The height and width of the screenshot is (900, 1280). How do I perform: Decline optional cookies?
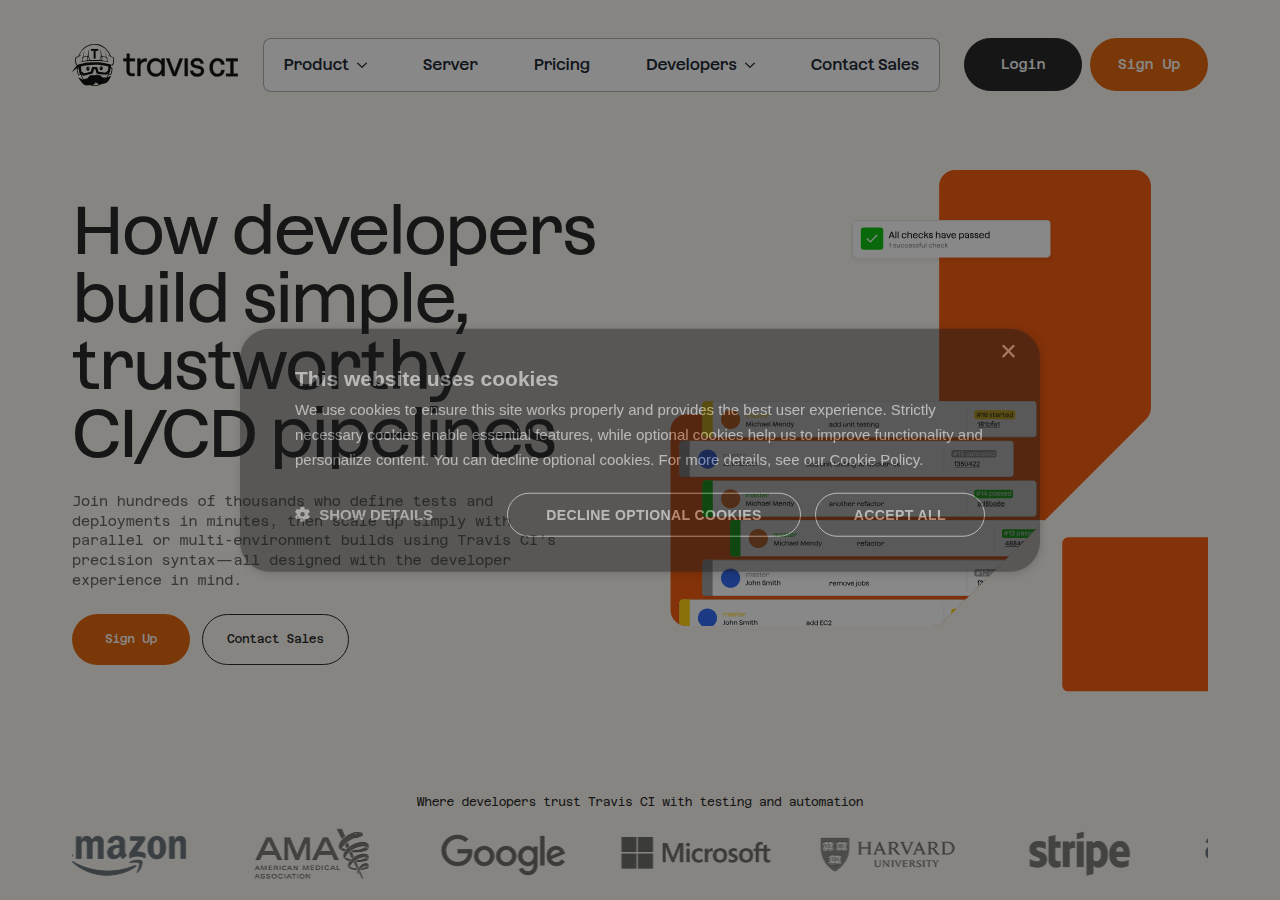point(654,515)
